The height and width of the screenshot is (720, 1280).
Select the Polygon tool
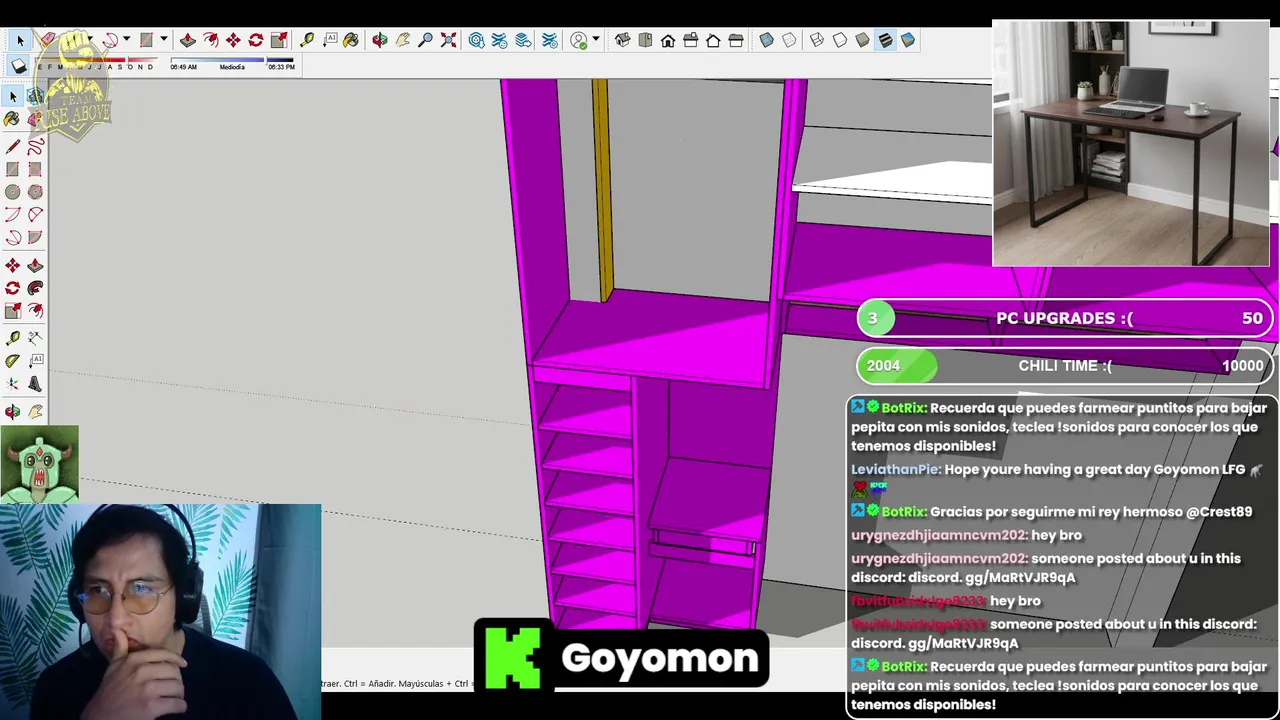pyautogui.click(x=35, y=192)
